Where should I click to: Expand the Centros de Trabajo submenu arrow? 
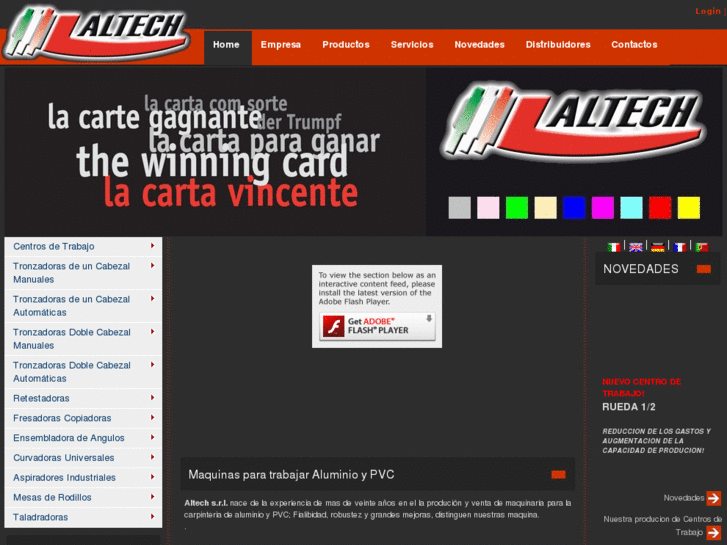(153, 246)
